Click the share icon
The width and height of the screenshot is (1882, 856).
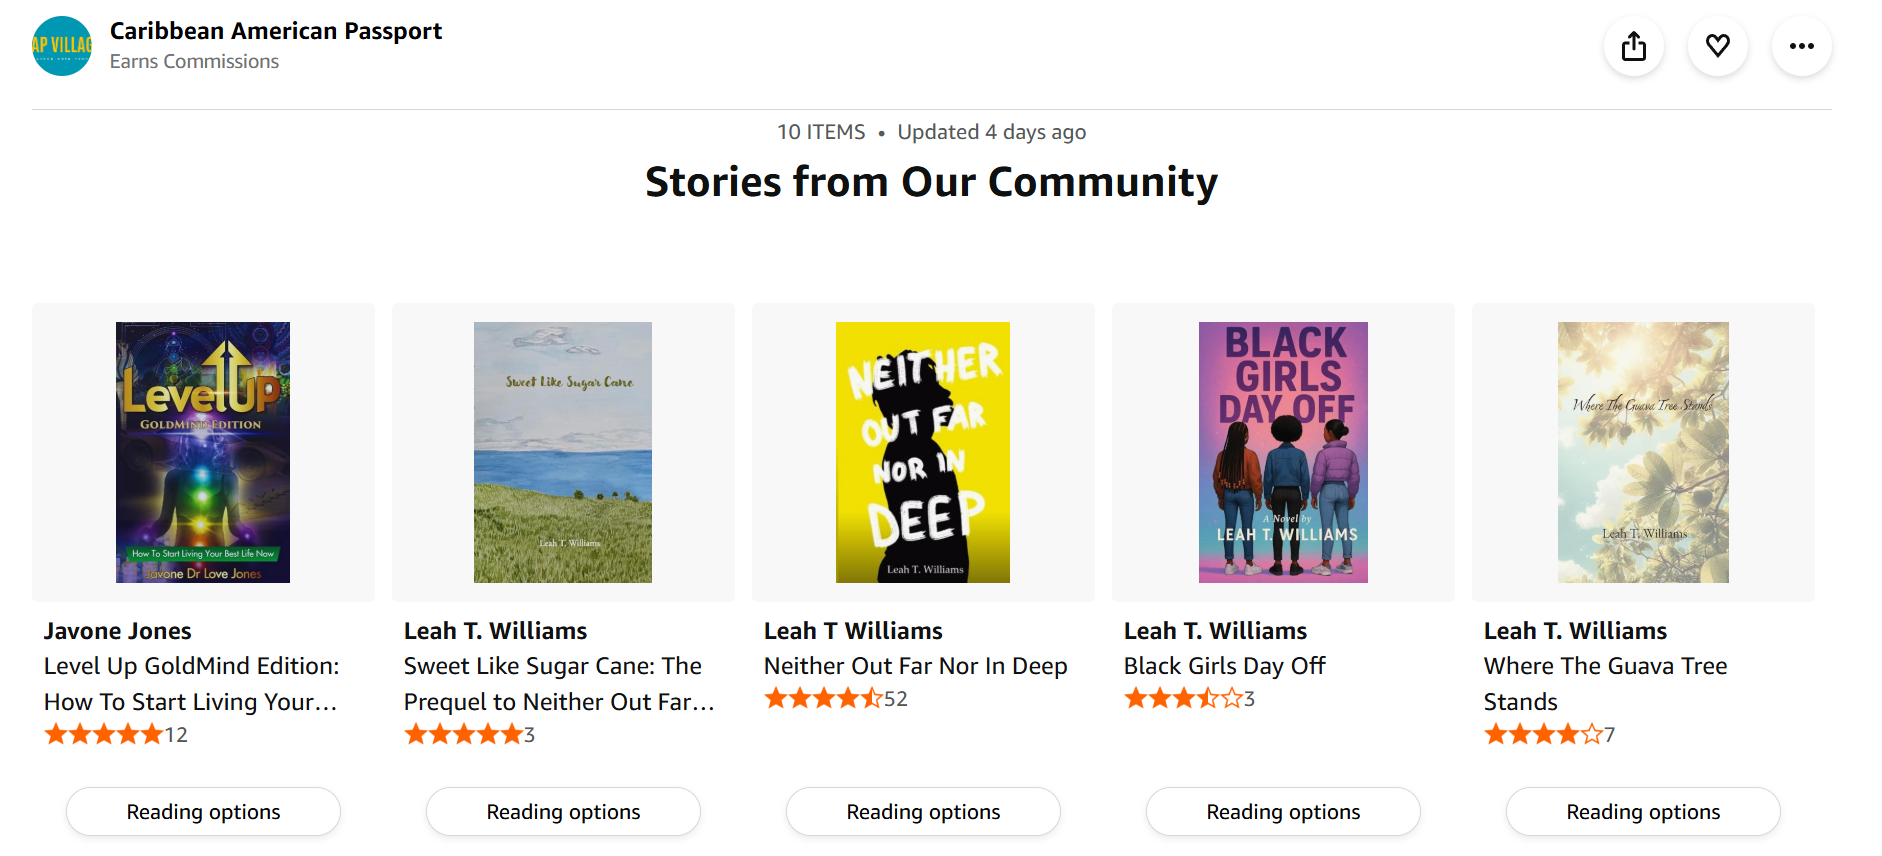tap(1634, 46)
